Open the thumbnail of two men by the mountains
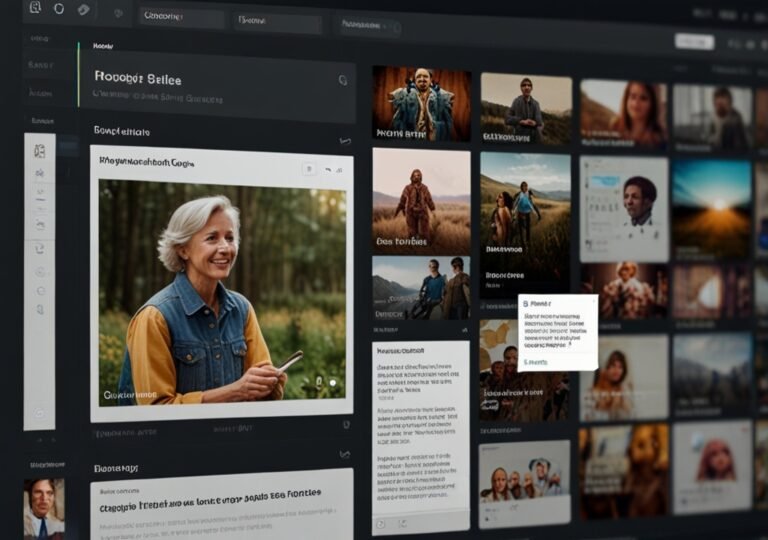 pyautogui.click(x=421, y=288)
